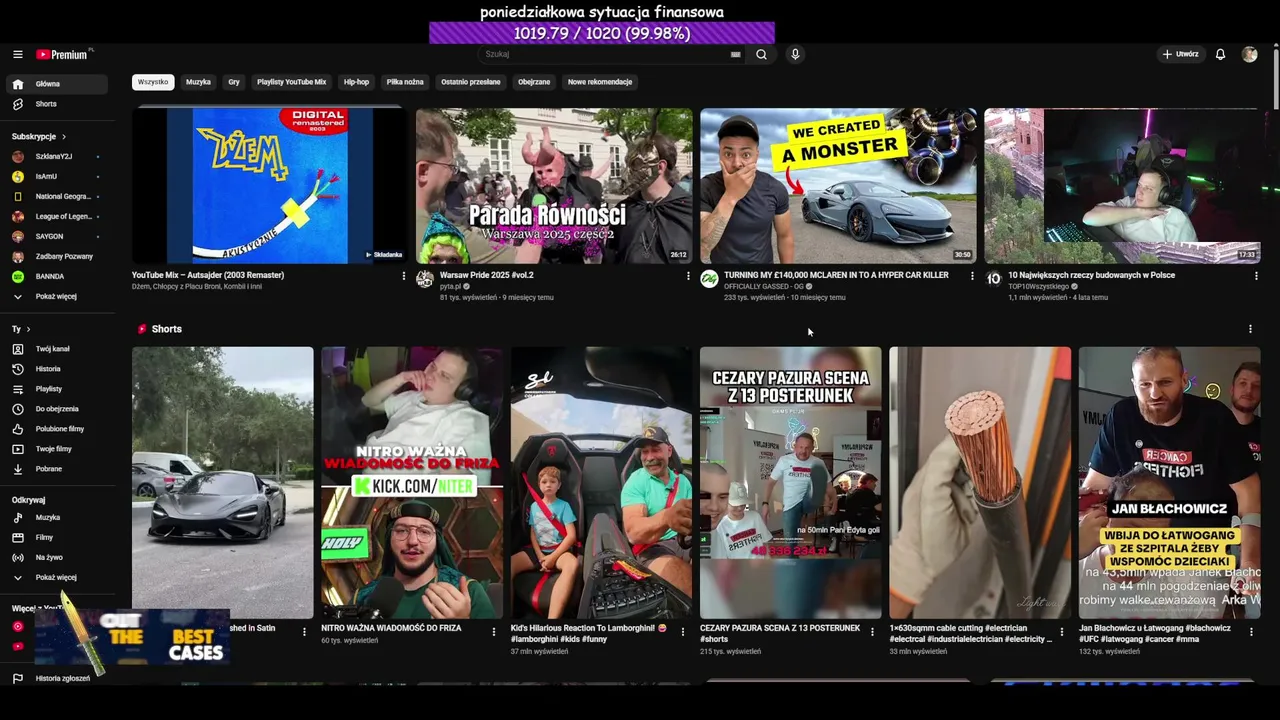The image size is (1280, 720).
Task: Click the search magnifier button
Action: [761, 55]
